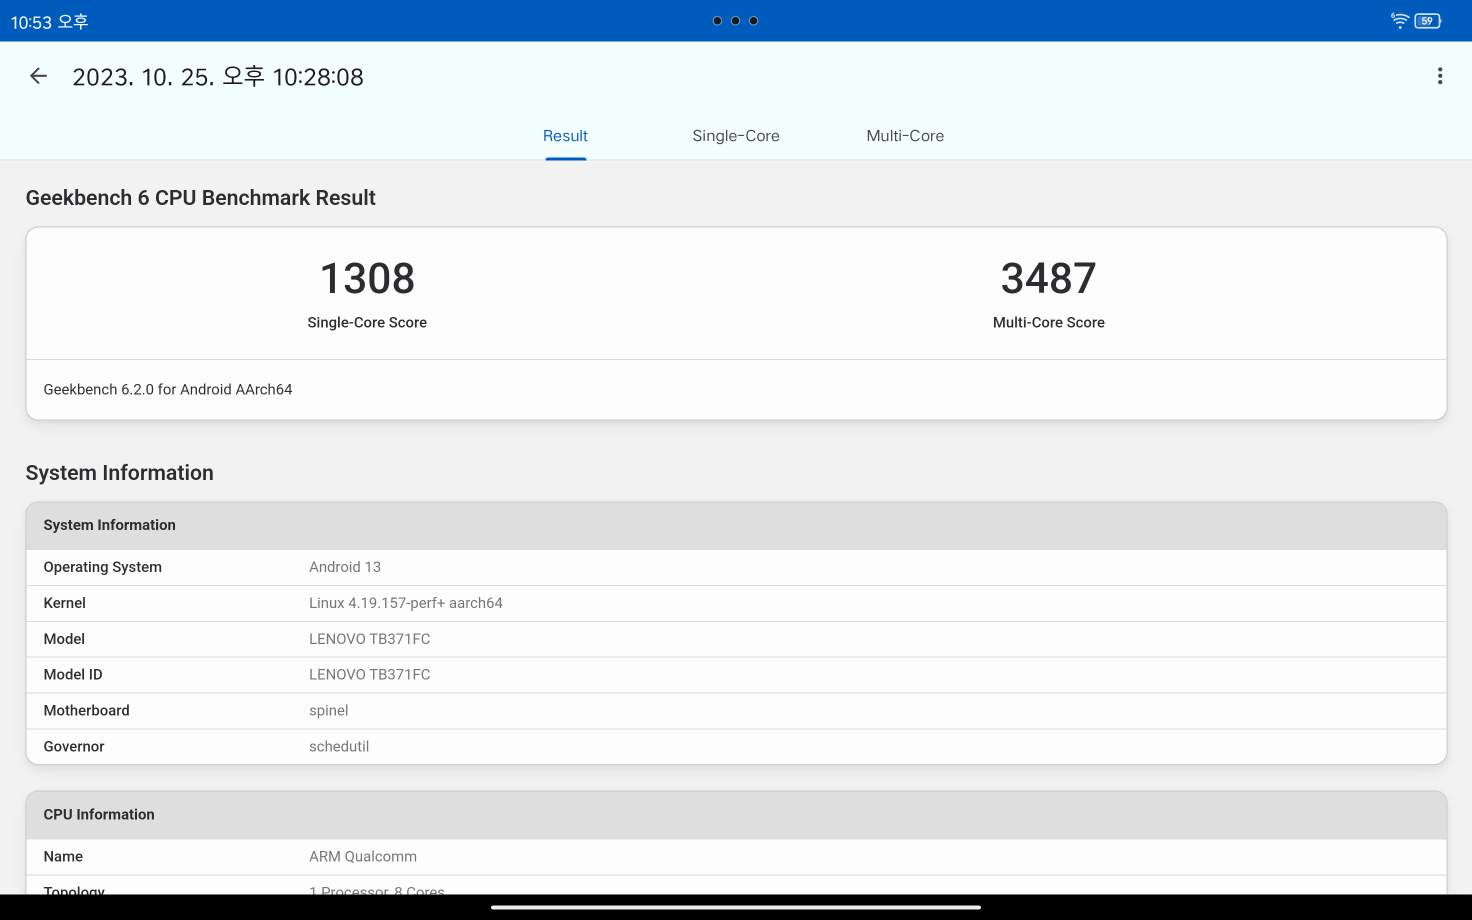Select the Motherboard row label

pyautogui.click(x=87, y=711)
